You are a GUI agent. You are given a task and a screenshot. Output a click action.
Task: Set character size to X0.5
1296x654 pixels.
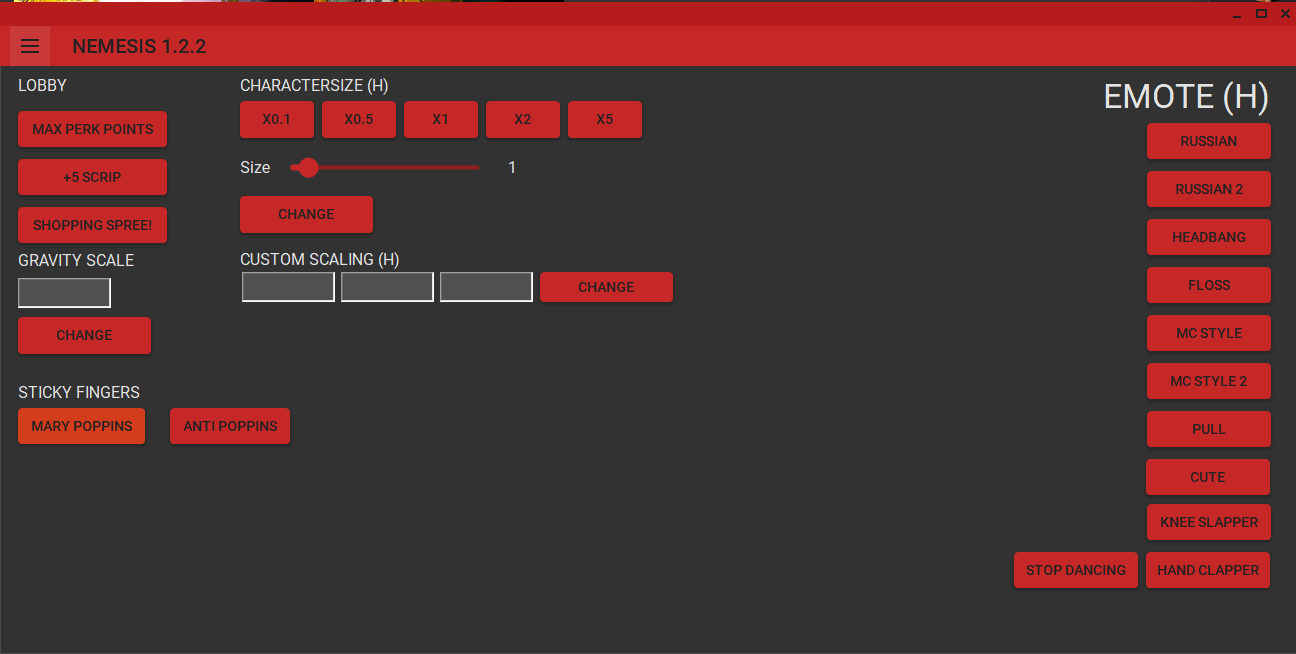[x=359, y=119]
